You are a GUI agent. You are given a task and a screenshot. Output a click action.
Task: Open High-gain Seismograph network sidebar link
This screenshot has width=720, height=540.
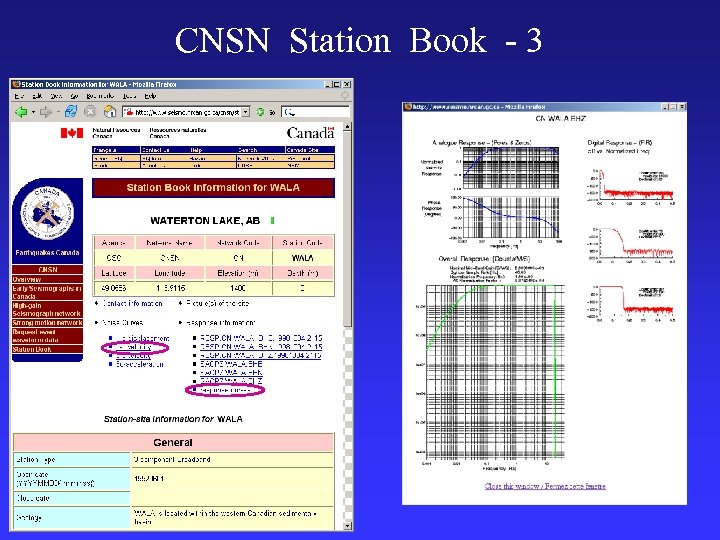pos(47,309)
